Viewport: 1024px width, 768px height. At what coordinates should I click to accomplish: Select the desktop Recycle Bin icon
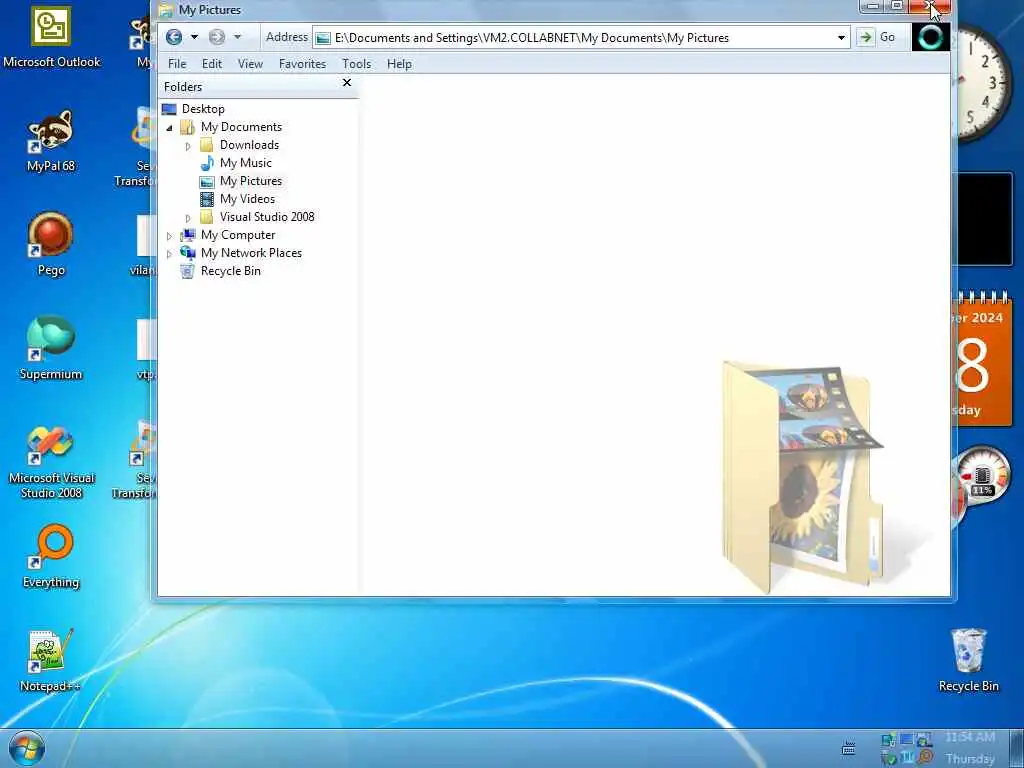coord(968,660)
